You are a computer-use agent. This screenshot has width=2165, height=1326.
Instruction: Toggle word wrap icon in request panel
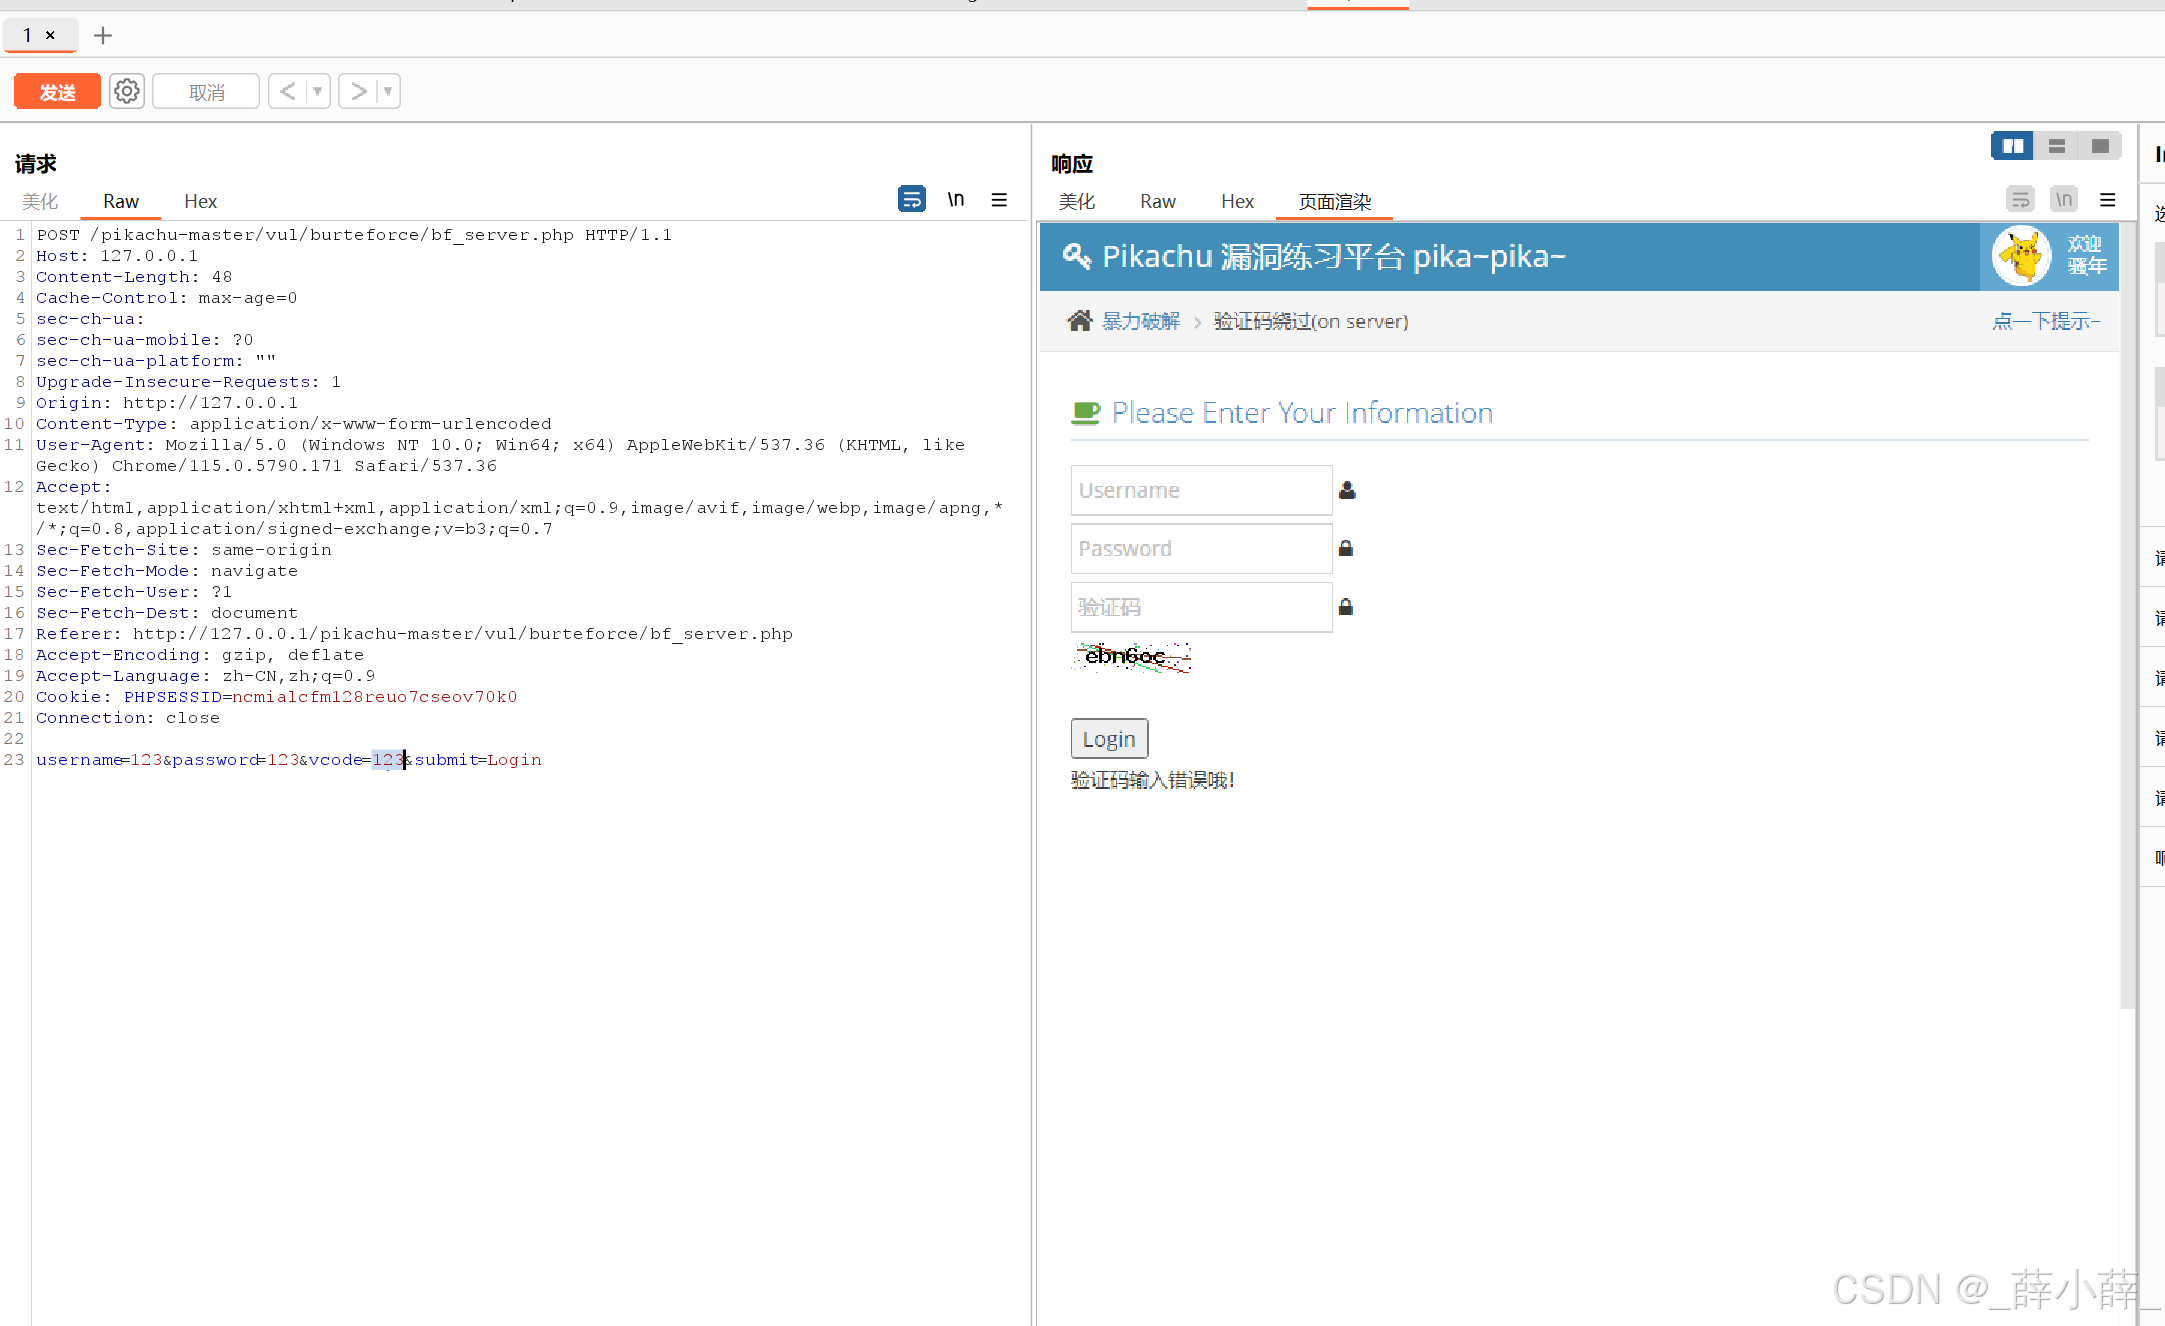click(x=911, y=199)
